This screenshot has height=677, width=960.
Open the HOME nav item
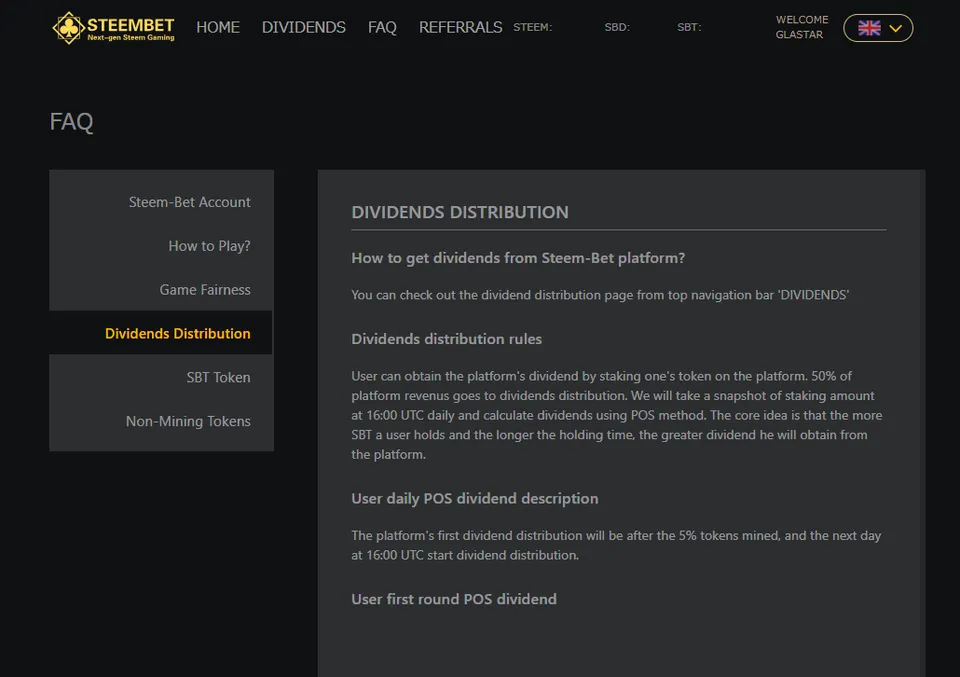coord(218,28)
